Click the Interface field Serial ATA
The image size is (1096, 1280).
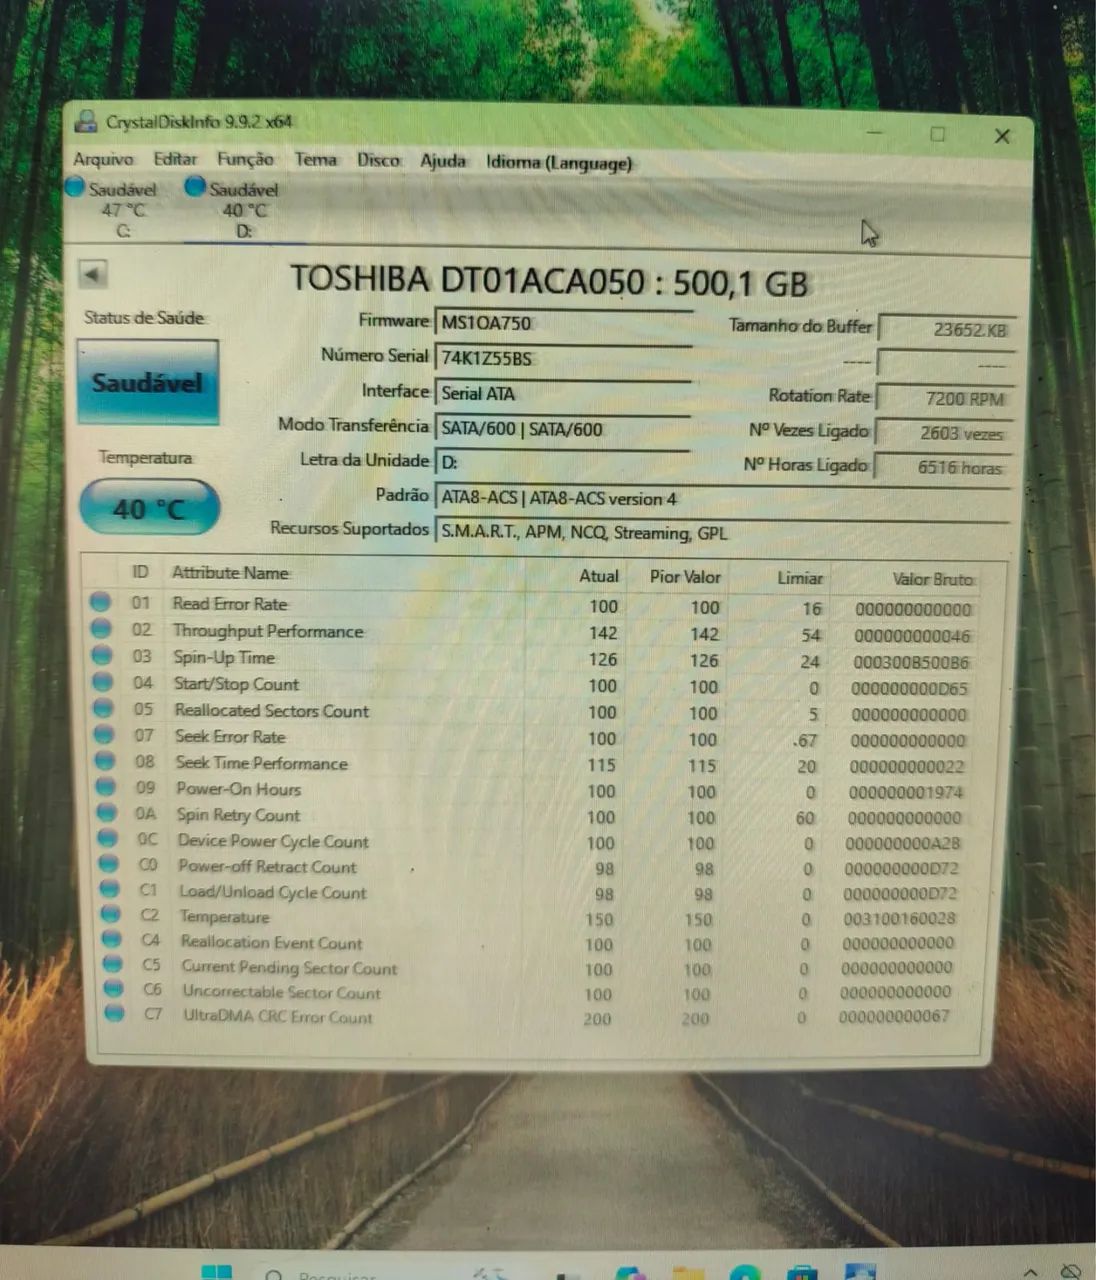click(563, 393)
